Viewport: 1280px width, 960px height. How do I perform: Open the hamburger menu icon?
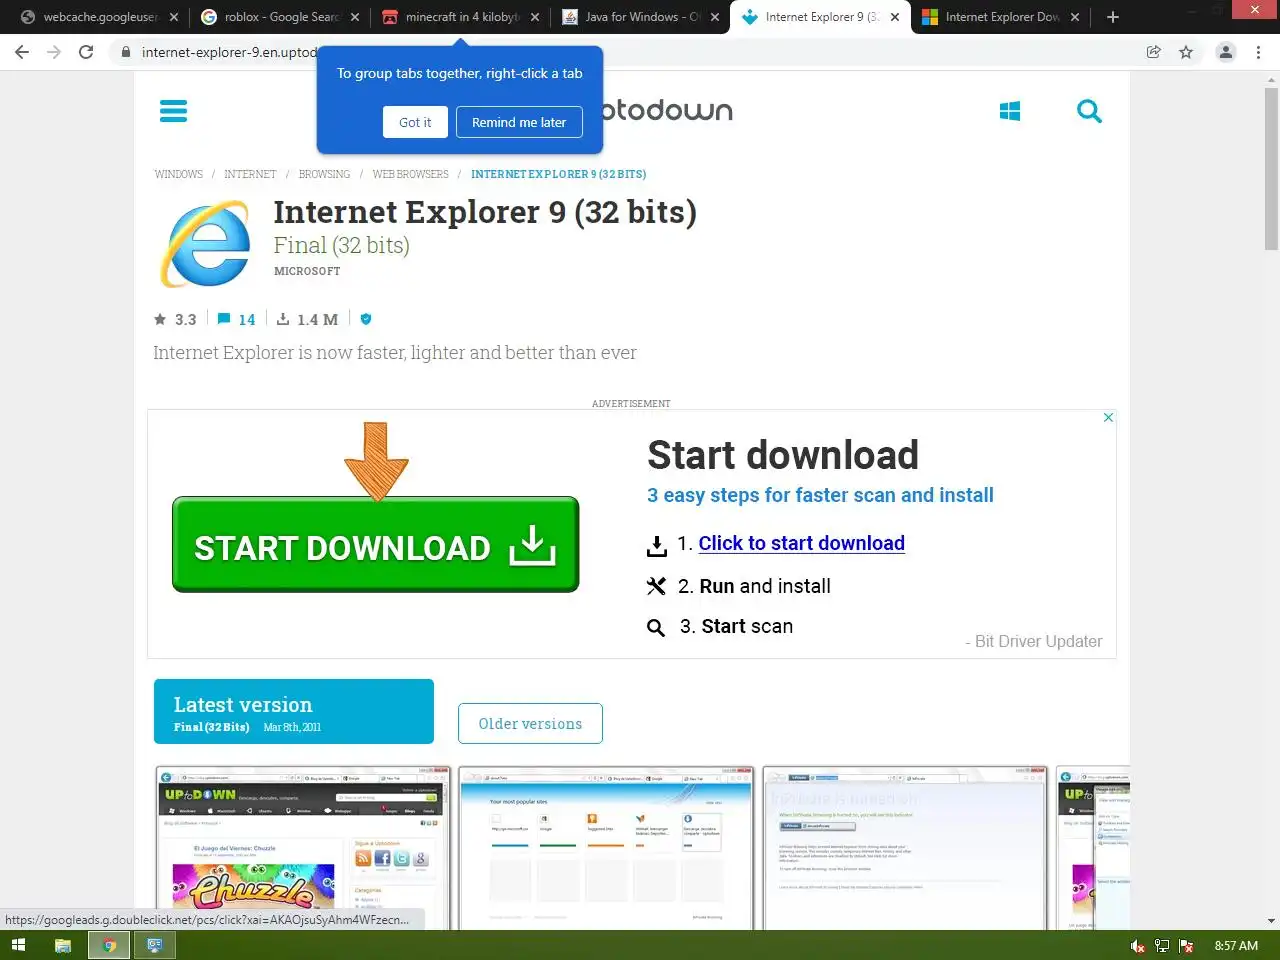[x=173, y=111]
